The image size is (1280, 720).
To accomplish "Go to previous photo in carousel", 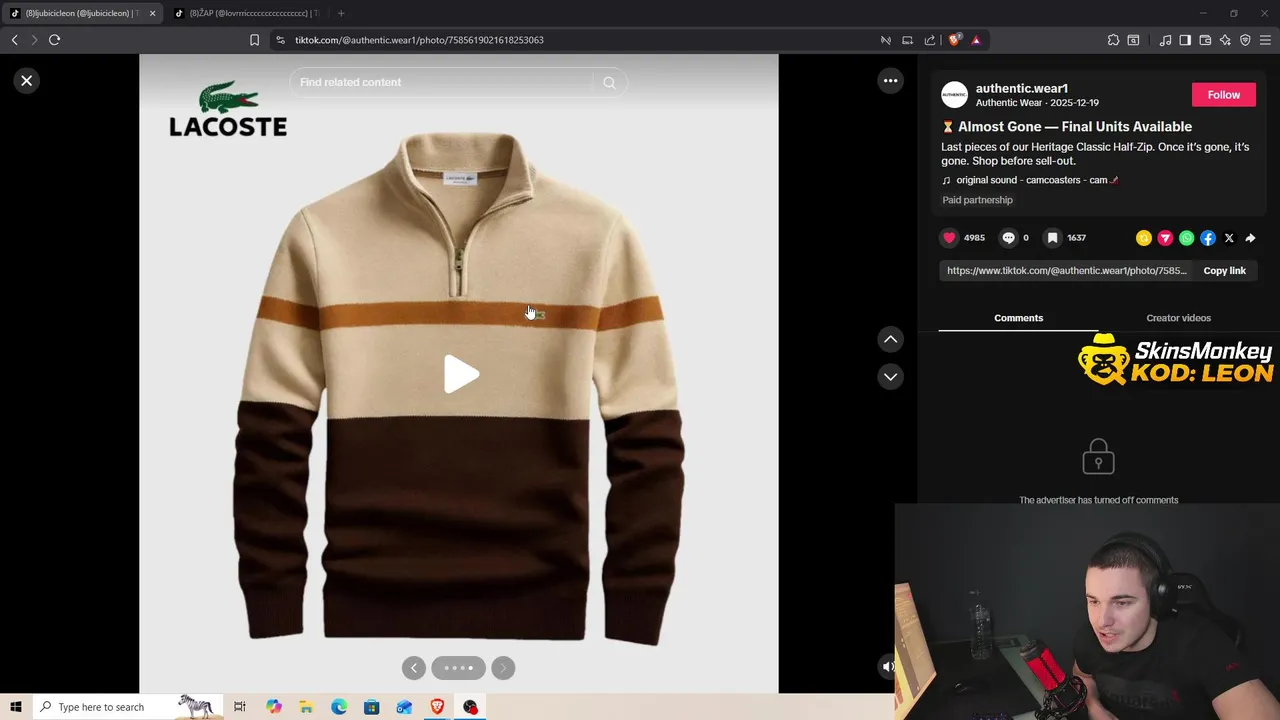I will [x=414, y=668].
